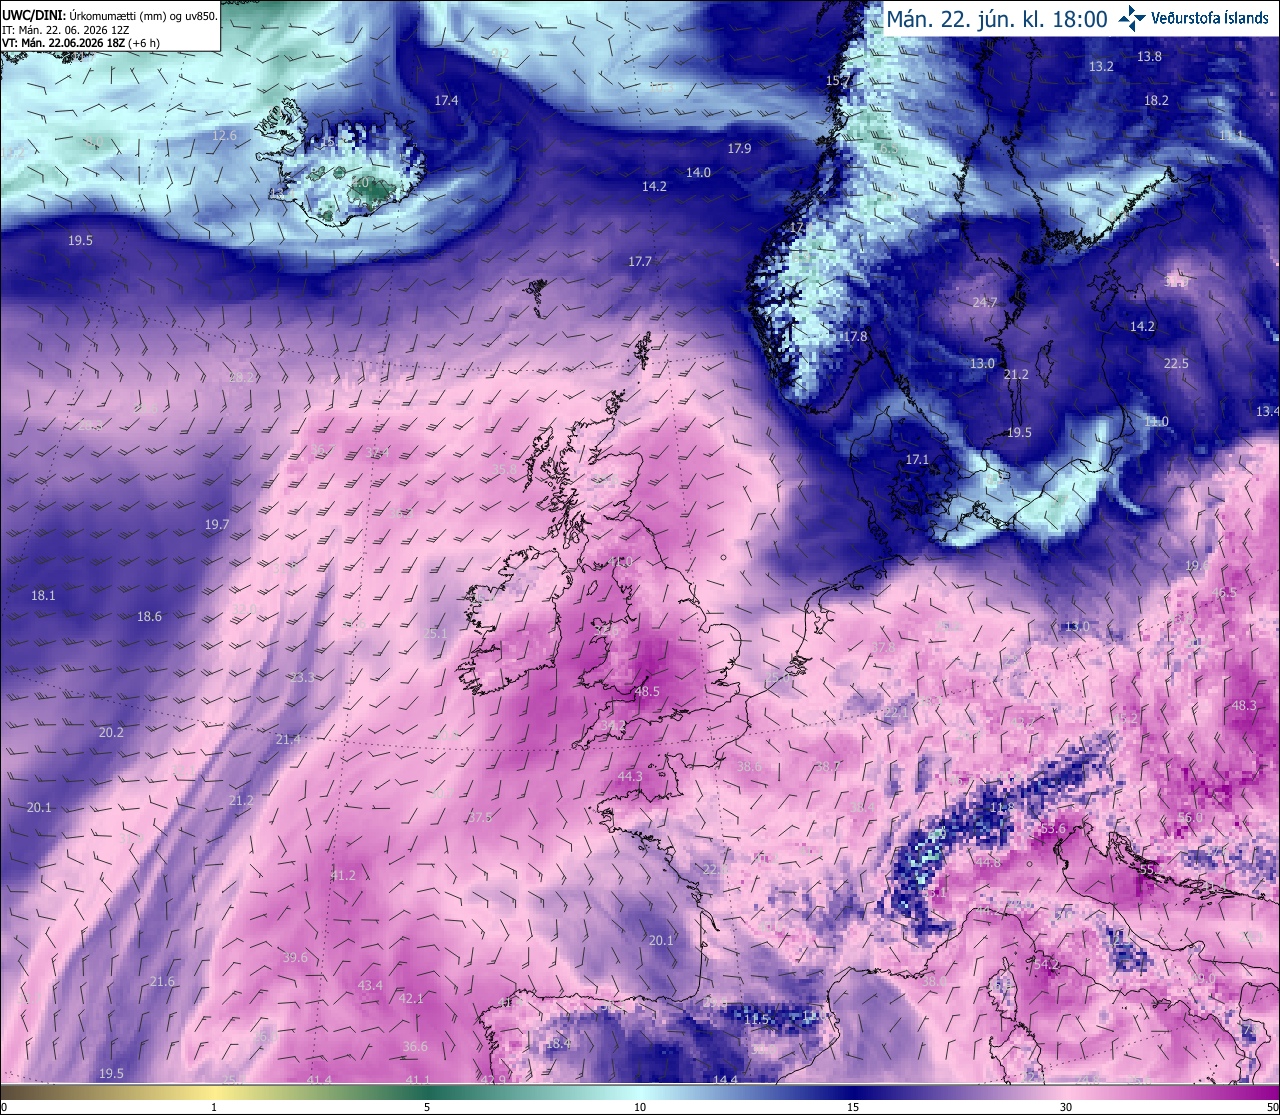This screenshot has height=1115, width=1280.
Task: Click the 15 mark on the color legend
Action: coord(853,1107)
